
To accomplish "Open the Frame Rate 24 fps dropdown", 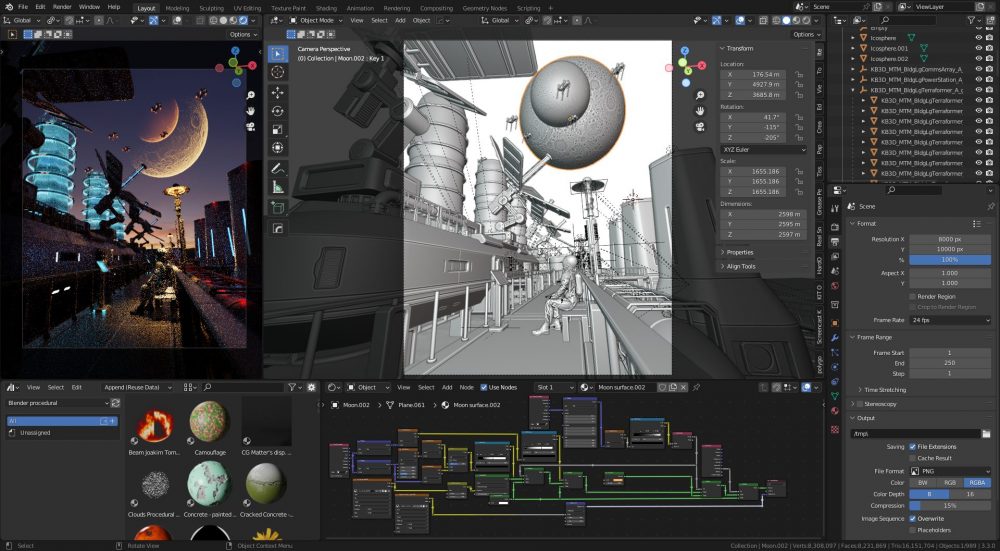I will [950, 320].
